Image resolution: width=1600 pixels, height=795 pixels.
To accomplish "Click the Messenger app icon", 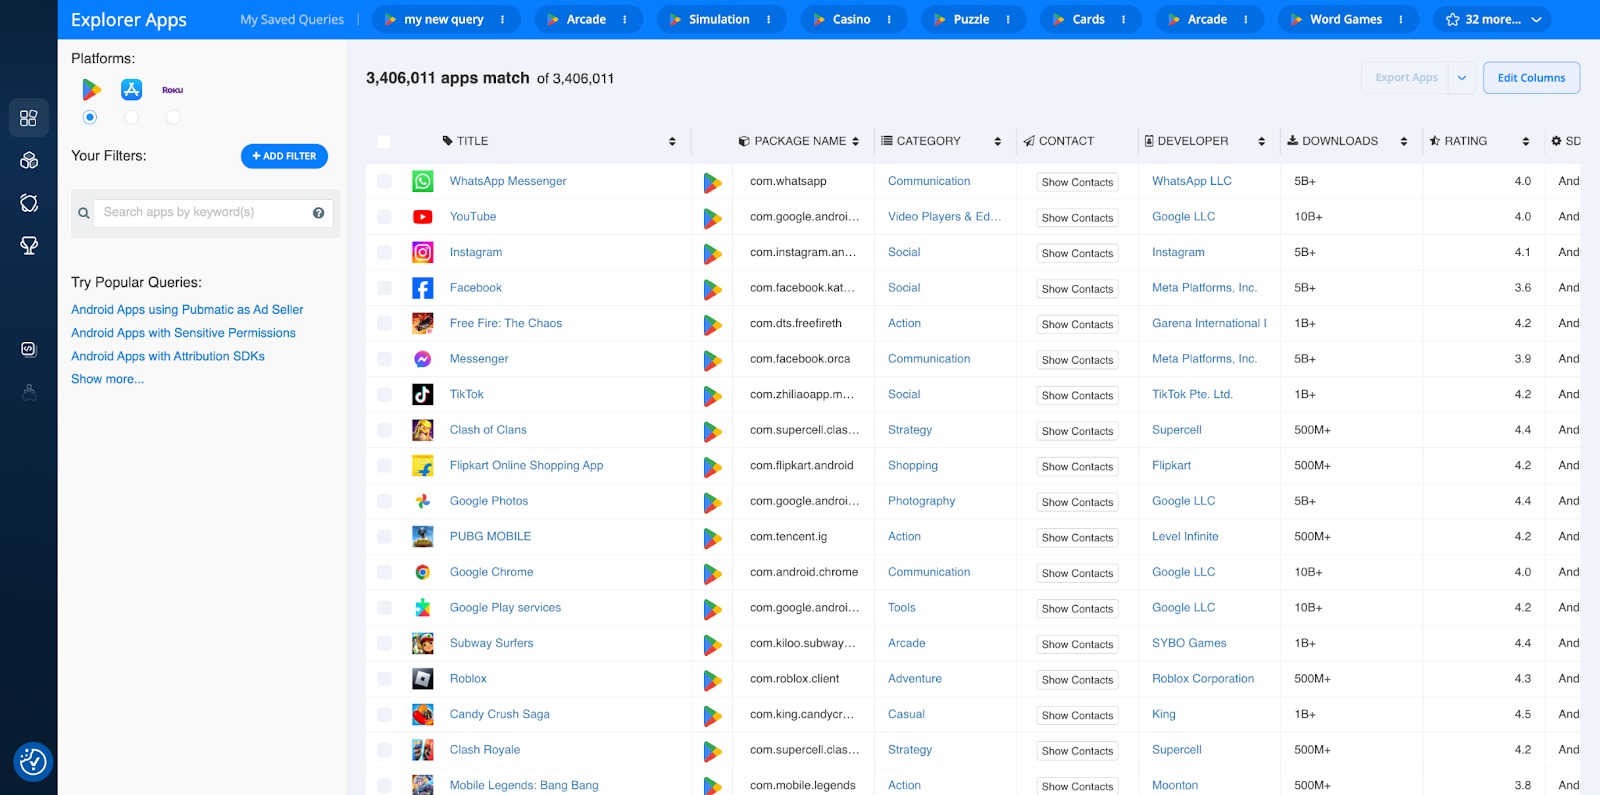I will click(x=423, y=359).
